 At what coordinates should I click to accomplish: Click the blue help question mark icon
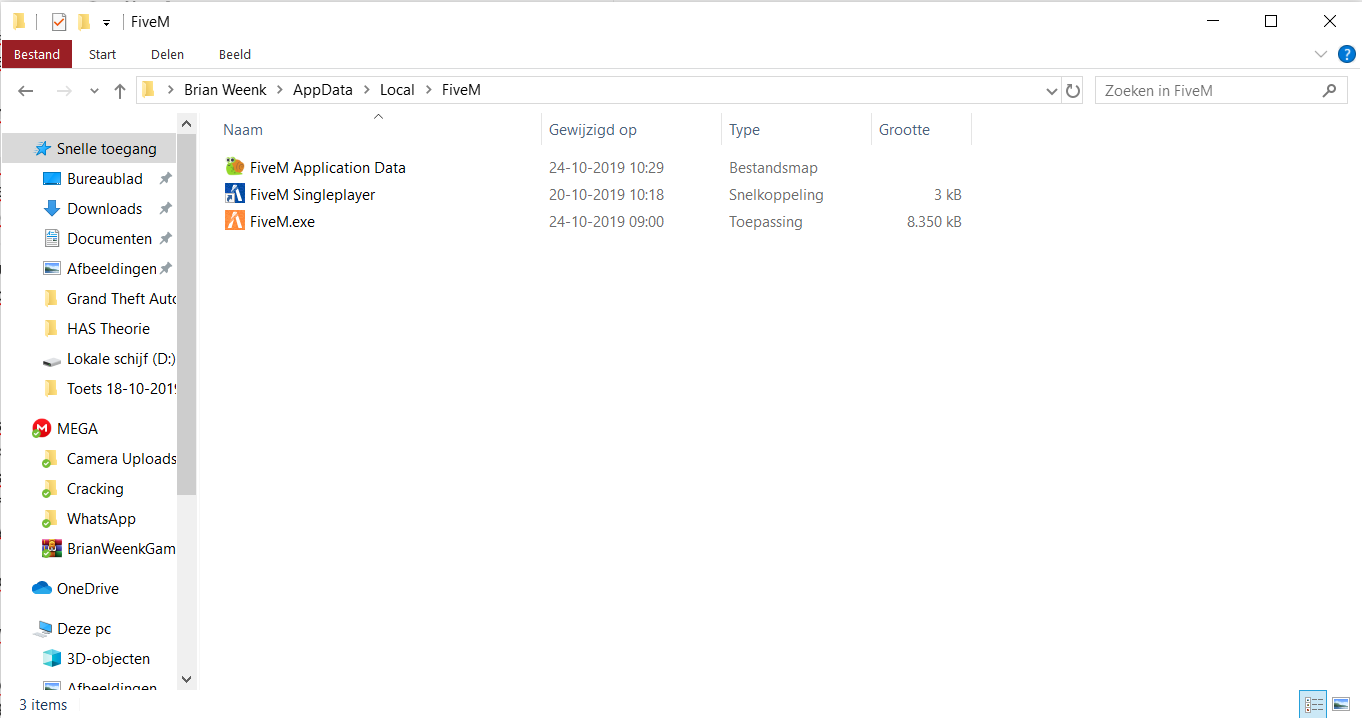coord(1345,54)
